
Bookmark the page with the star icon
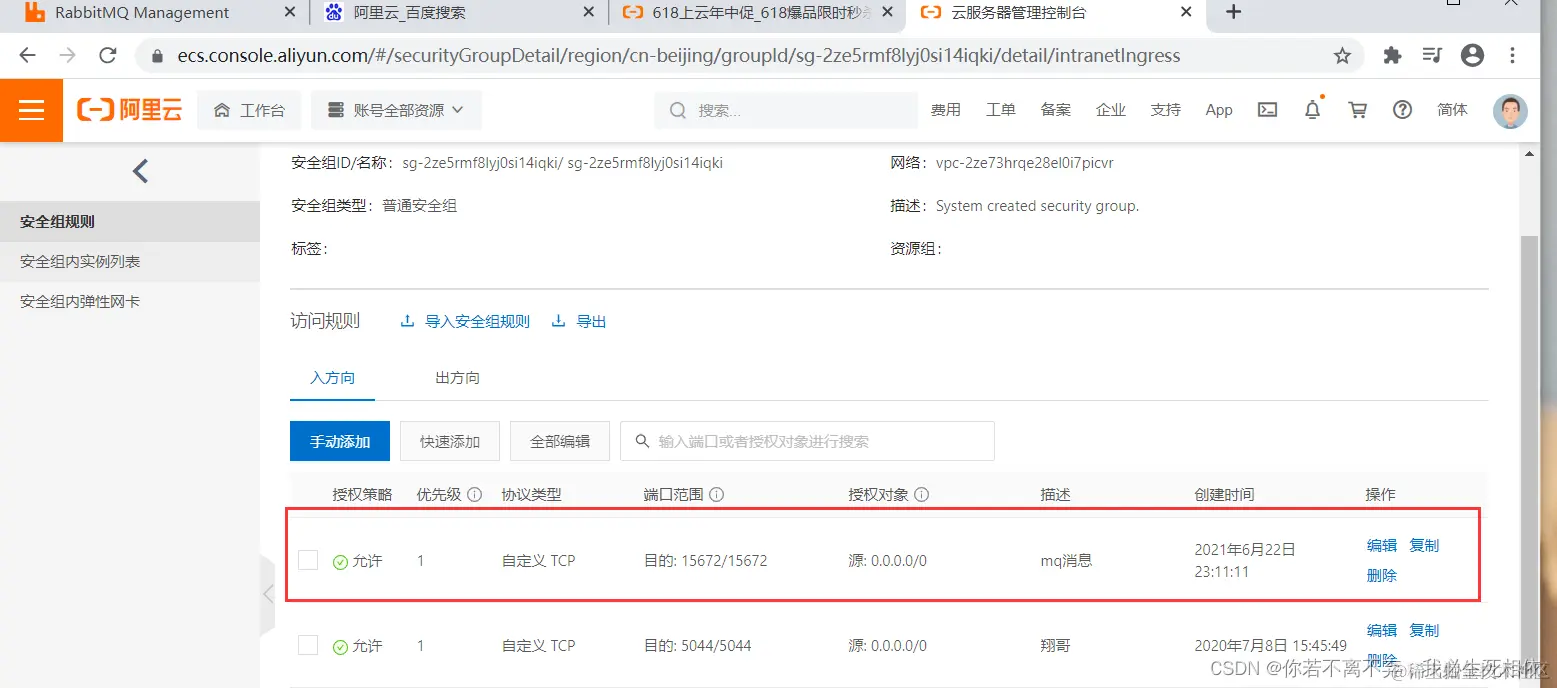tap(1343, 56)
